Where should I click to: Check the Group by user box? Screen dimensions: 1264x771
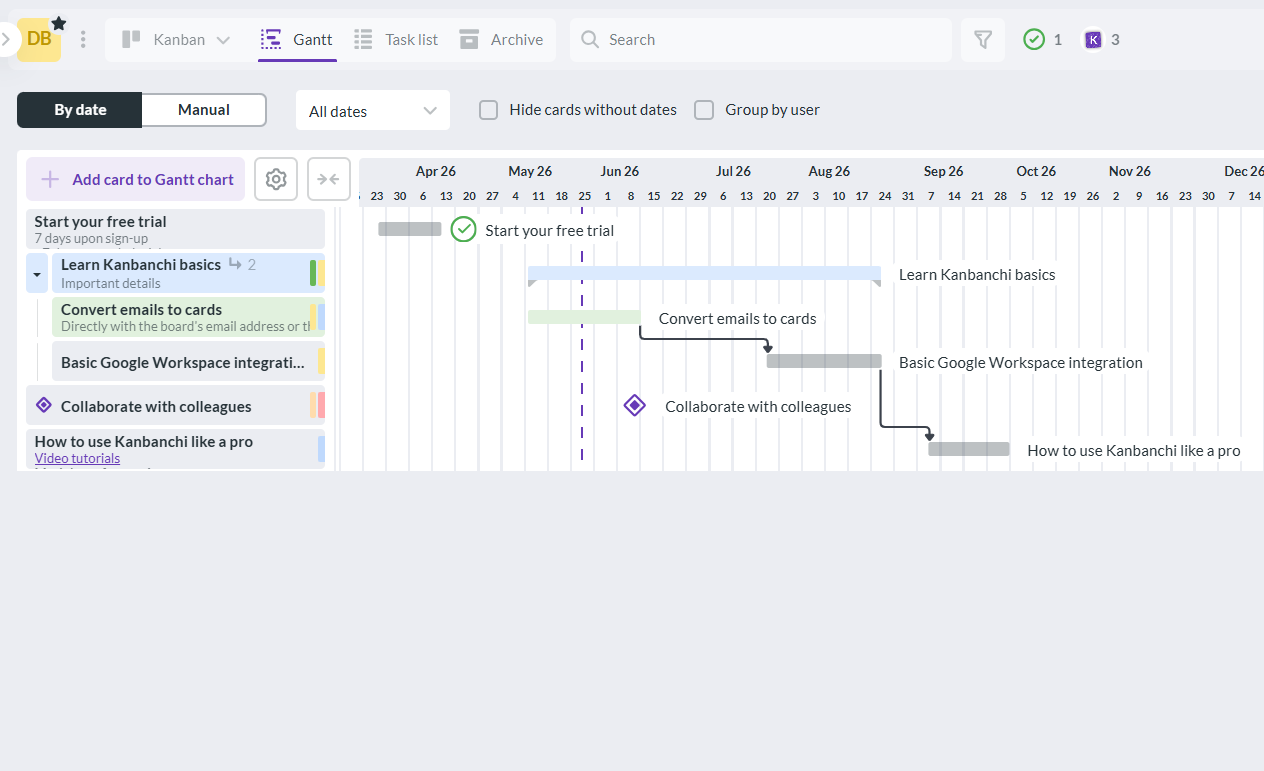704,110
